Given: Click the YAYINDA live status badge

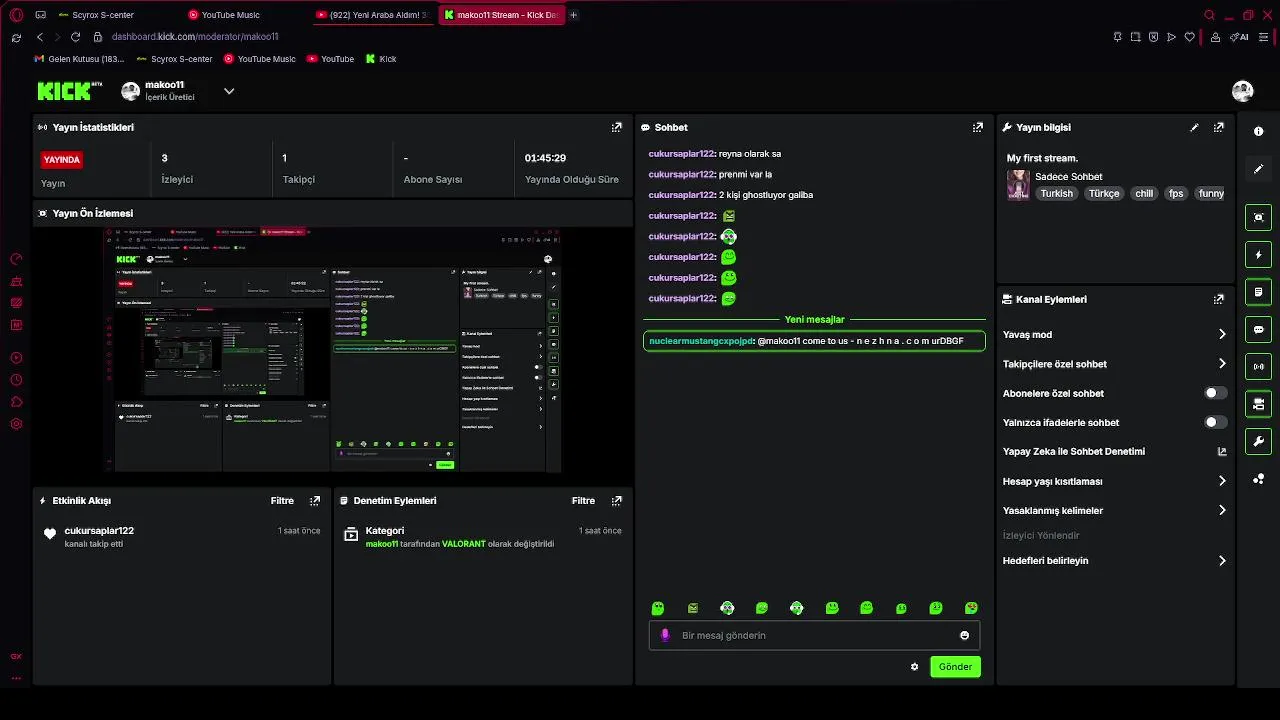Looking at the screenshot, I should [62, 160].
